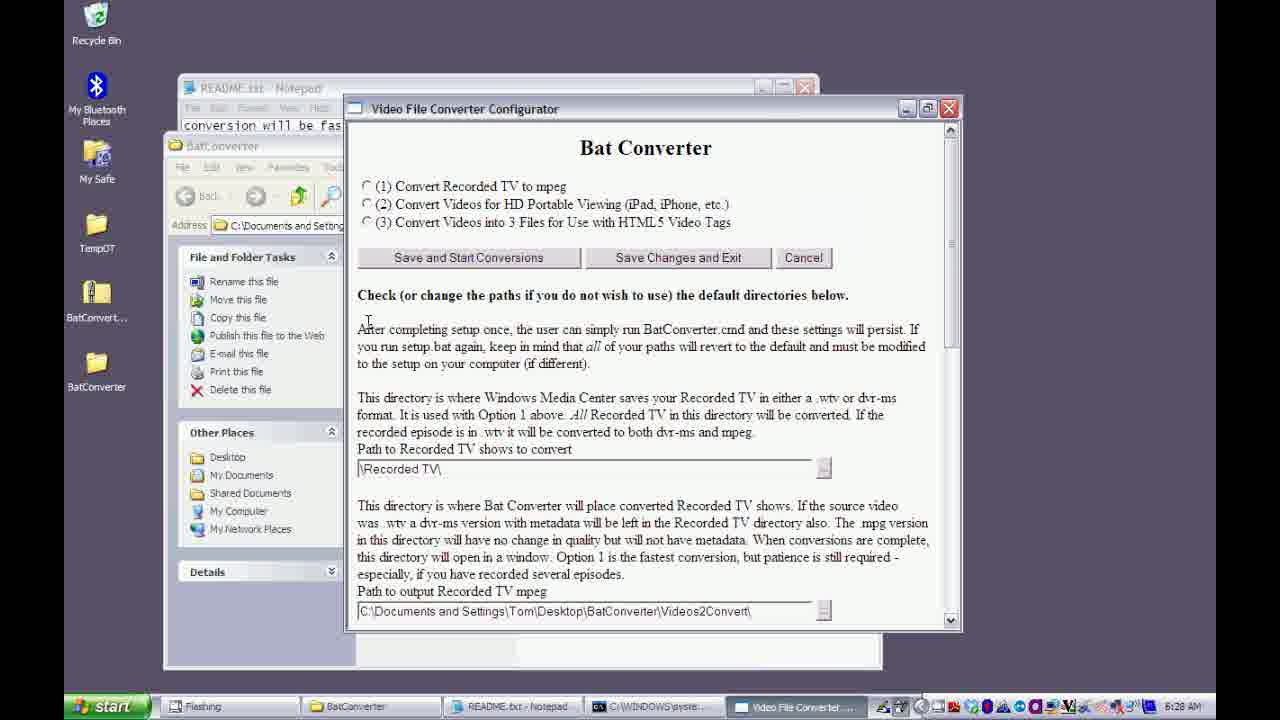Click Print this file task

coord(236,372)
